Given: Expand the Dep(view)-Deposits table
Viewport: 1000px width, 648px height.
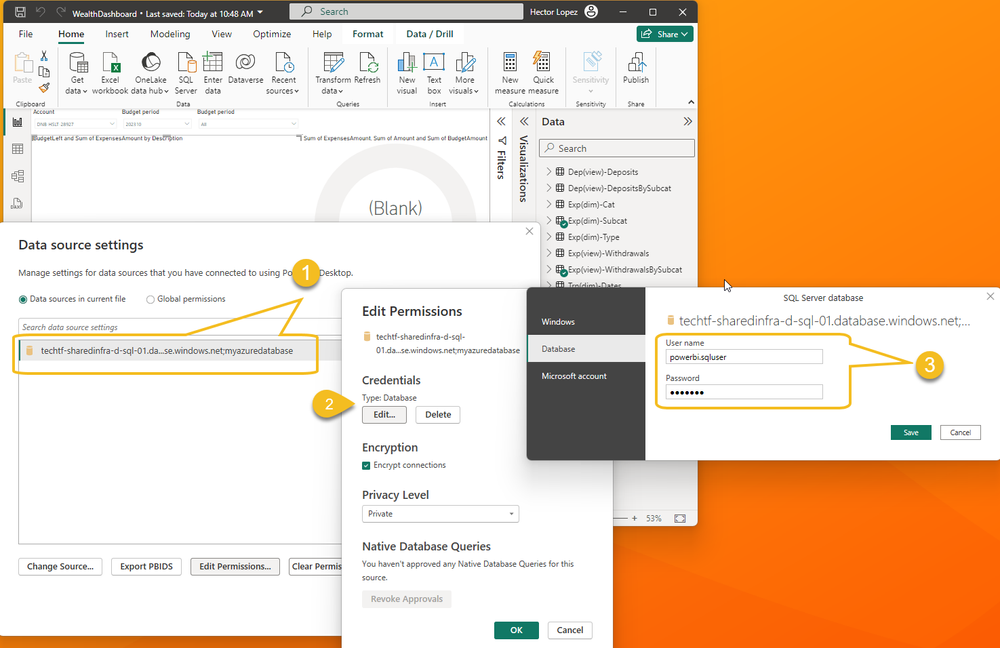Looking at the screenshot, I should pyautogui.click(x=549, y=172).
